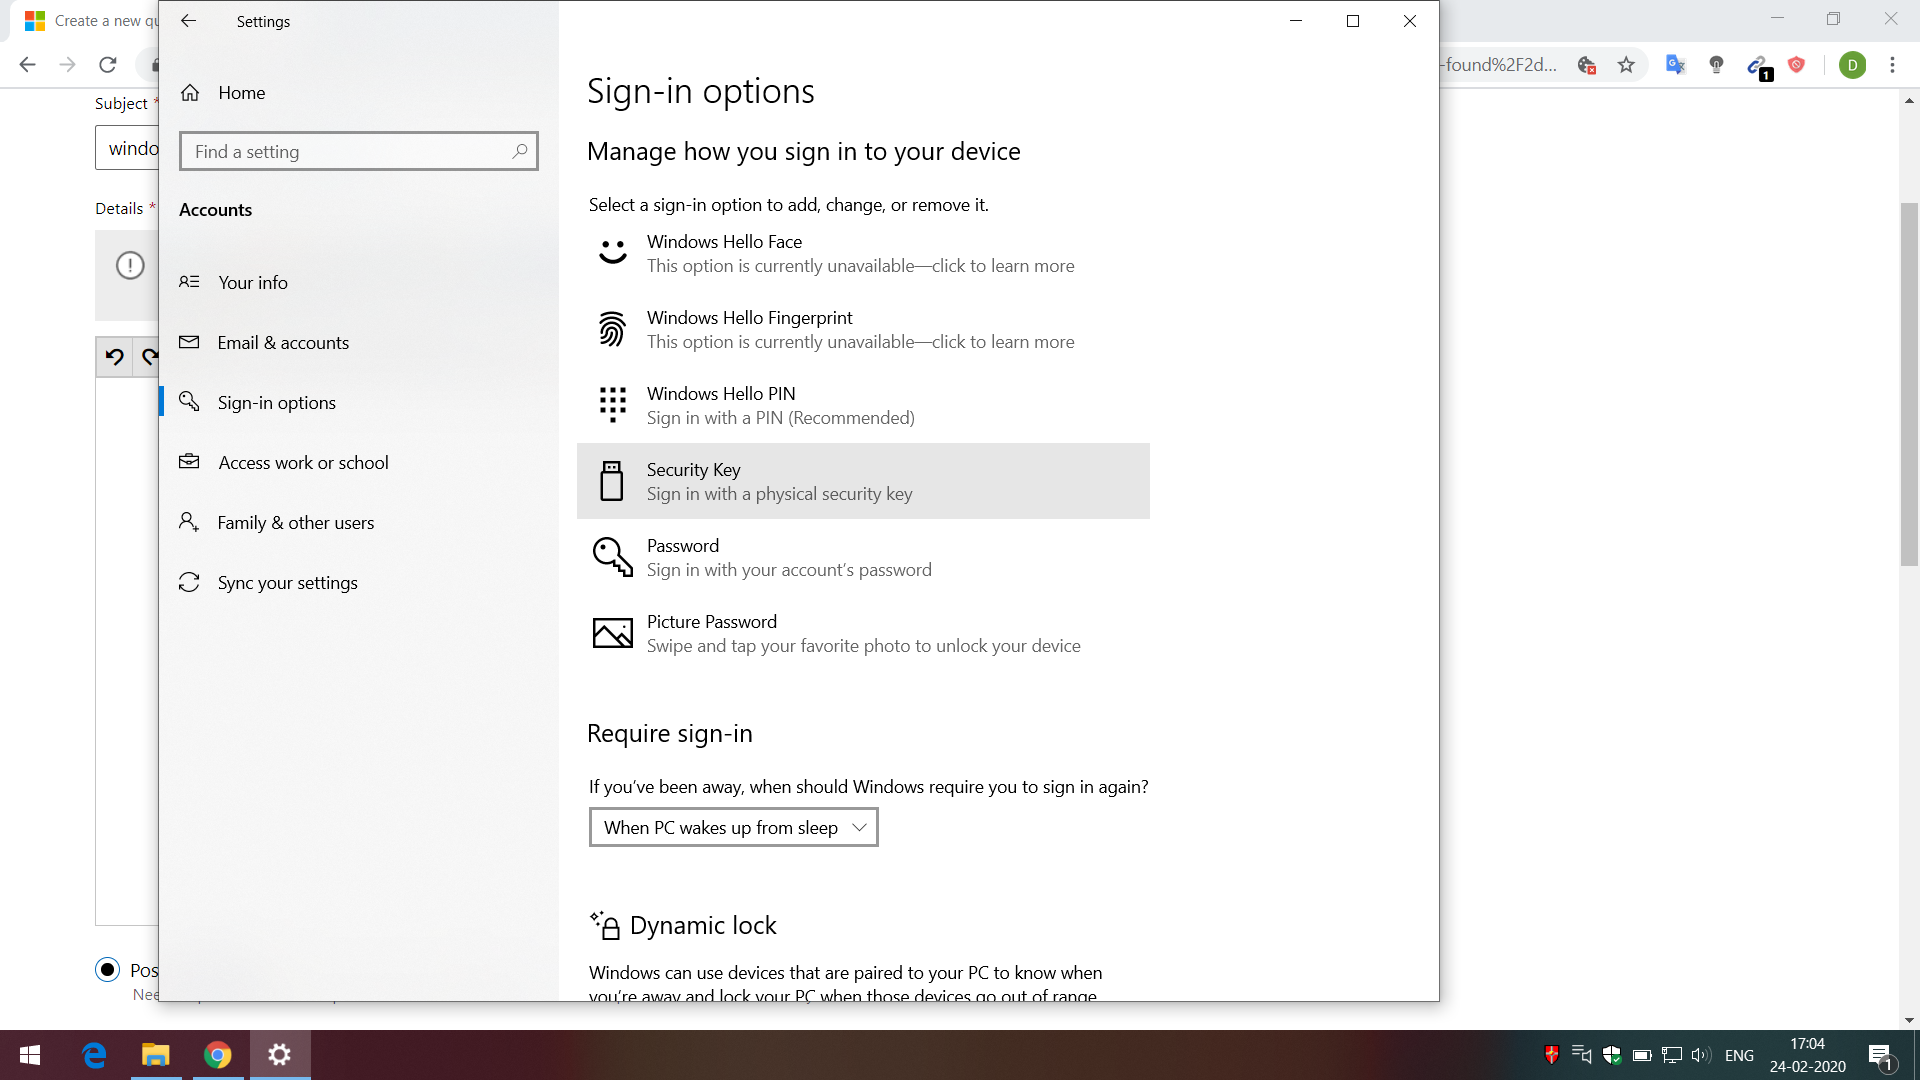The image size is (1920, 1080).
Task: Click the Windows Security shield tray icon
Action: coord(1612,1055)
